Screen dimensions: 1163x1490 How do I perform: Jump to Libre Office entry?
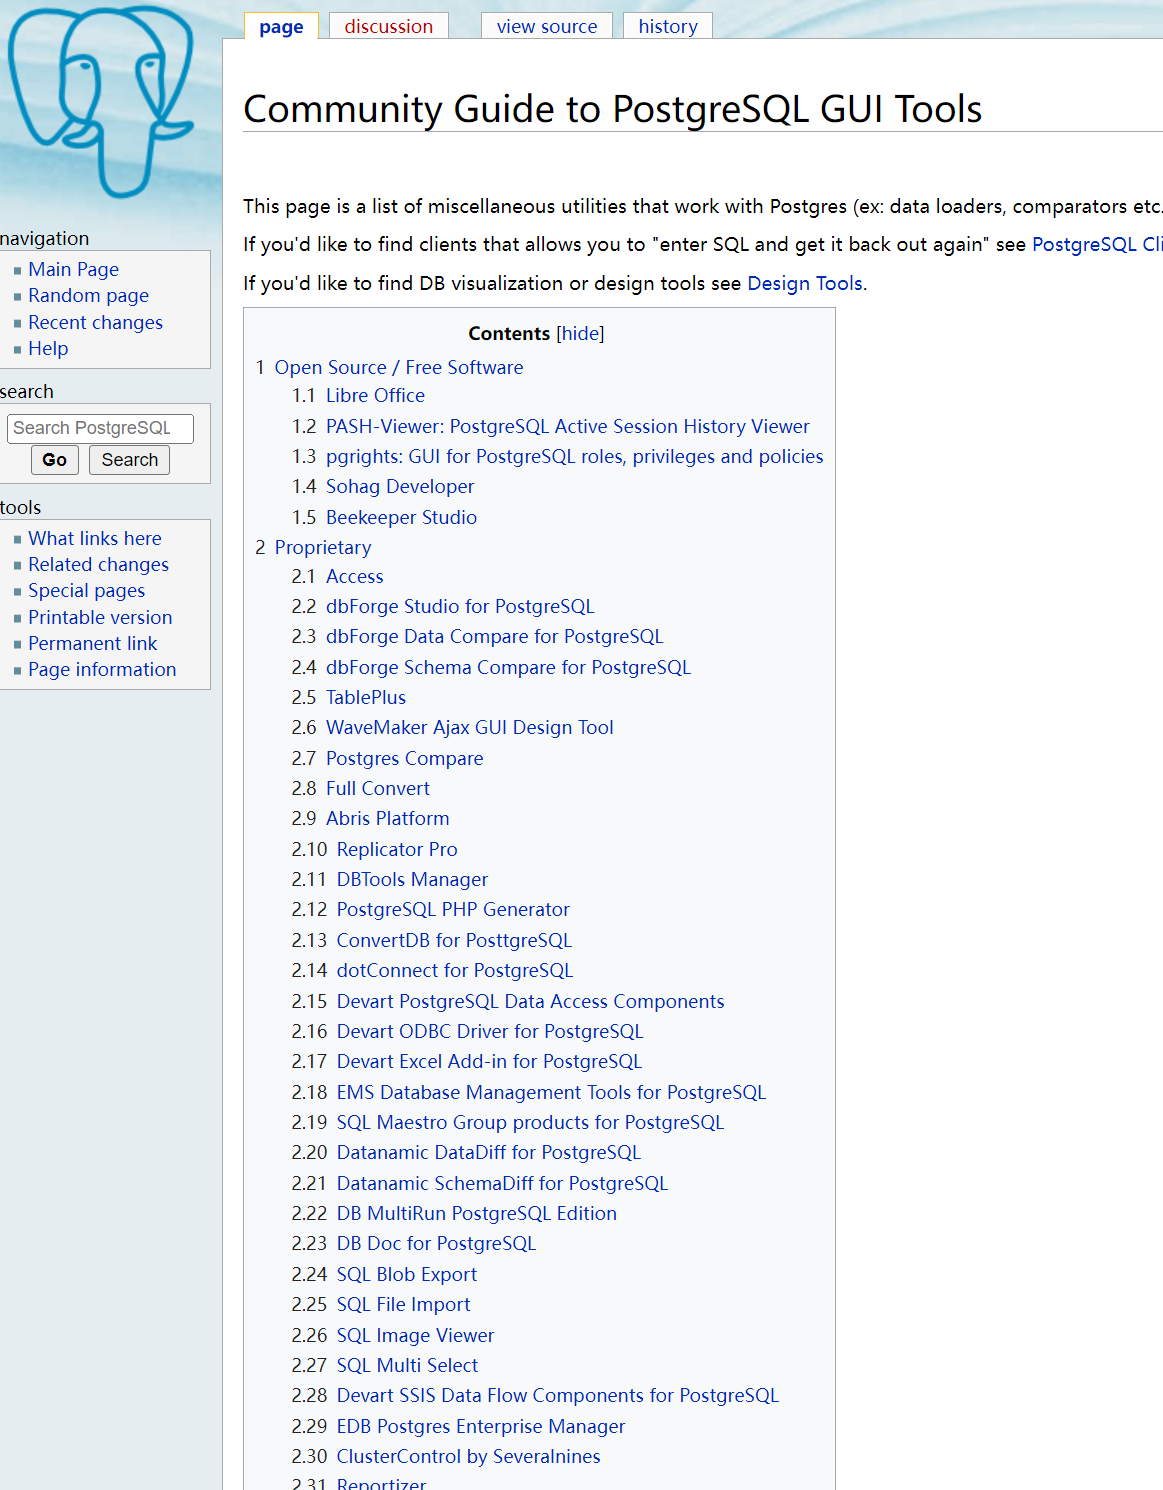click(375, 395)
